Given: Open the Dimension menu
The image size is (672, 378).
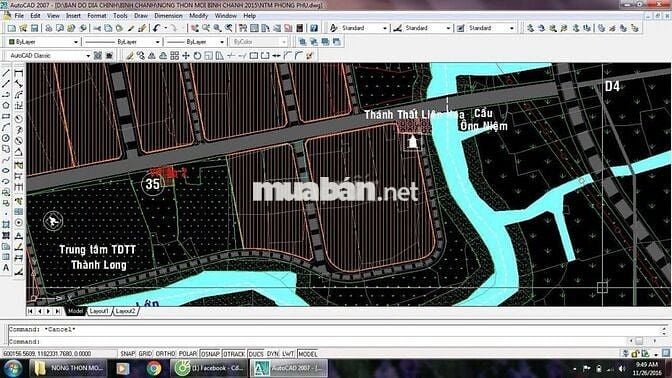Looking at the screenshot, I should [168, 16].
